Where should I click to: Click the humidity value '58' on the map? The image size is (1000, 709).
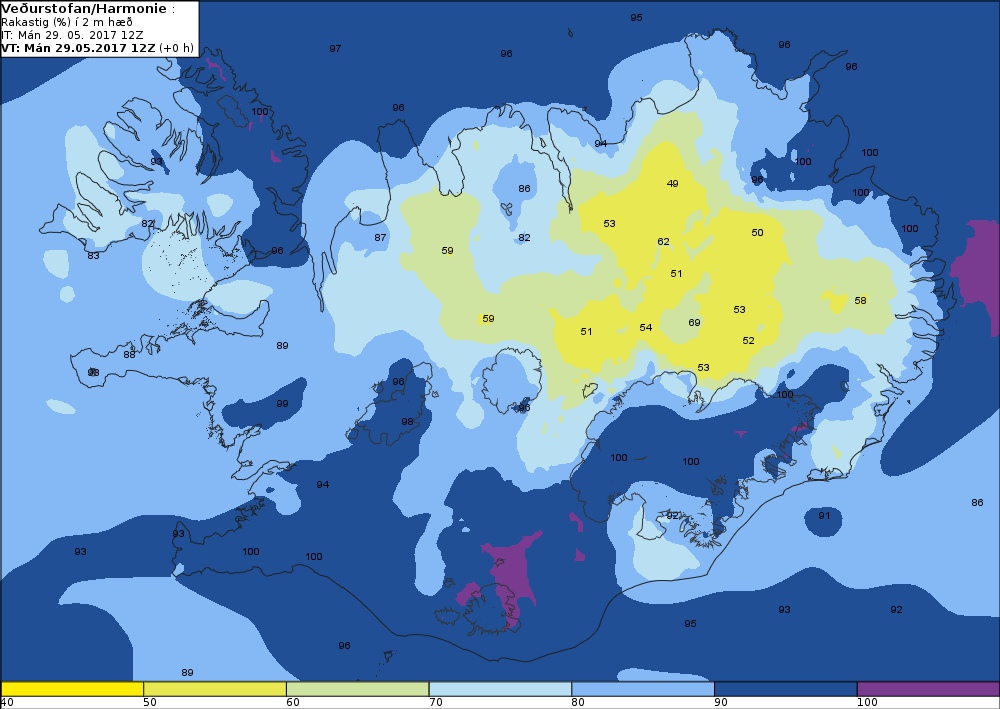pyautogui.click(x=860, y=300)
